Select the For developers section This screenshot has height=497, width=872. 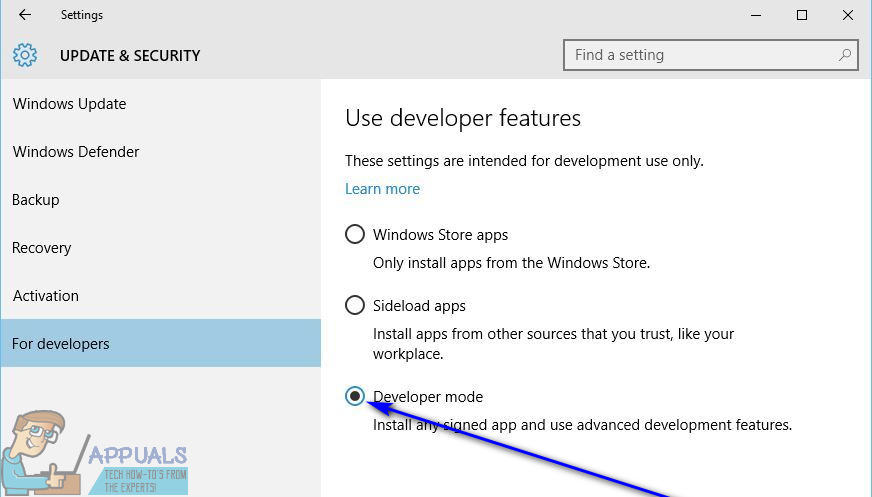(61, 344)
